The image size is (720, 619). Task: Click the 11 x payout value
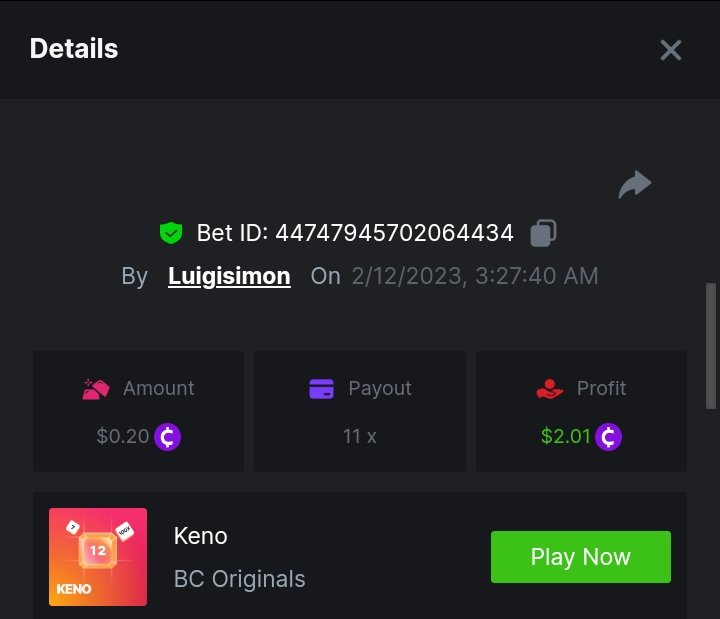point(360,437)
